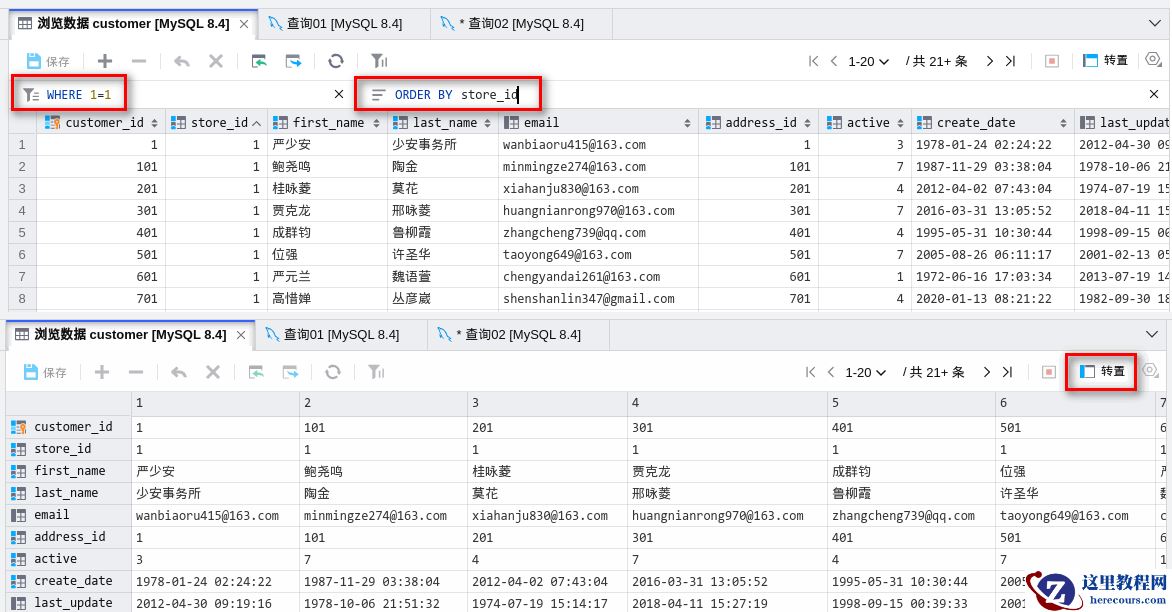Viewport: 1172px width, 612px height.
Task: Go to next page in lower panel
Action: point(987,372)
